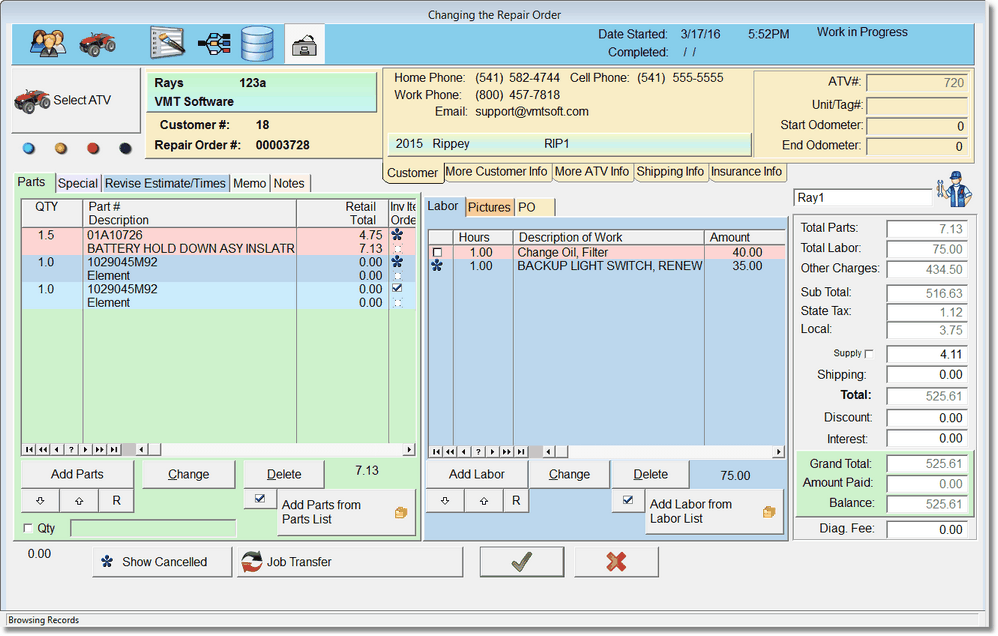Open the checklist notepad icon

click(x=167, y=44)
